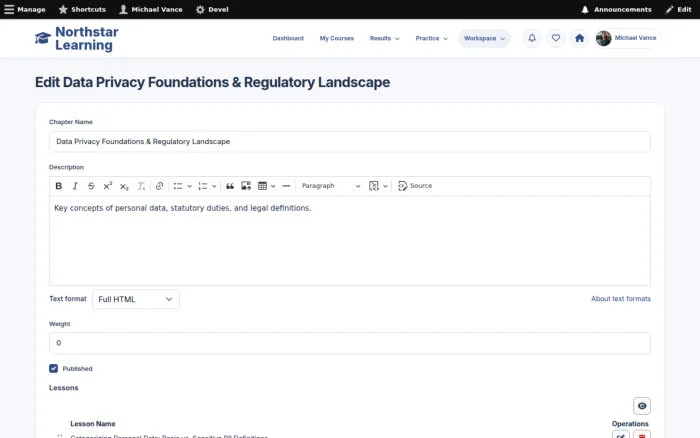The height and width of the screenshot is (438, 700).
Task: Click the Operations column header
Action: 630,424
